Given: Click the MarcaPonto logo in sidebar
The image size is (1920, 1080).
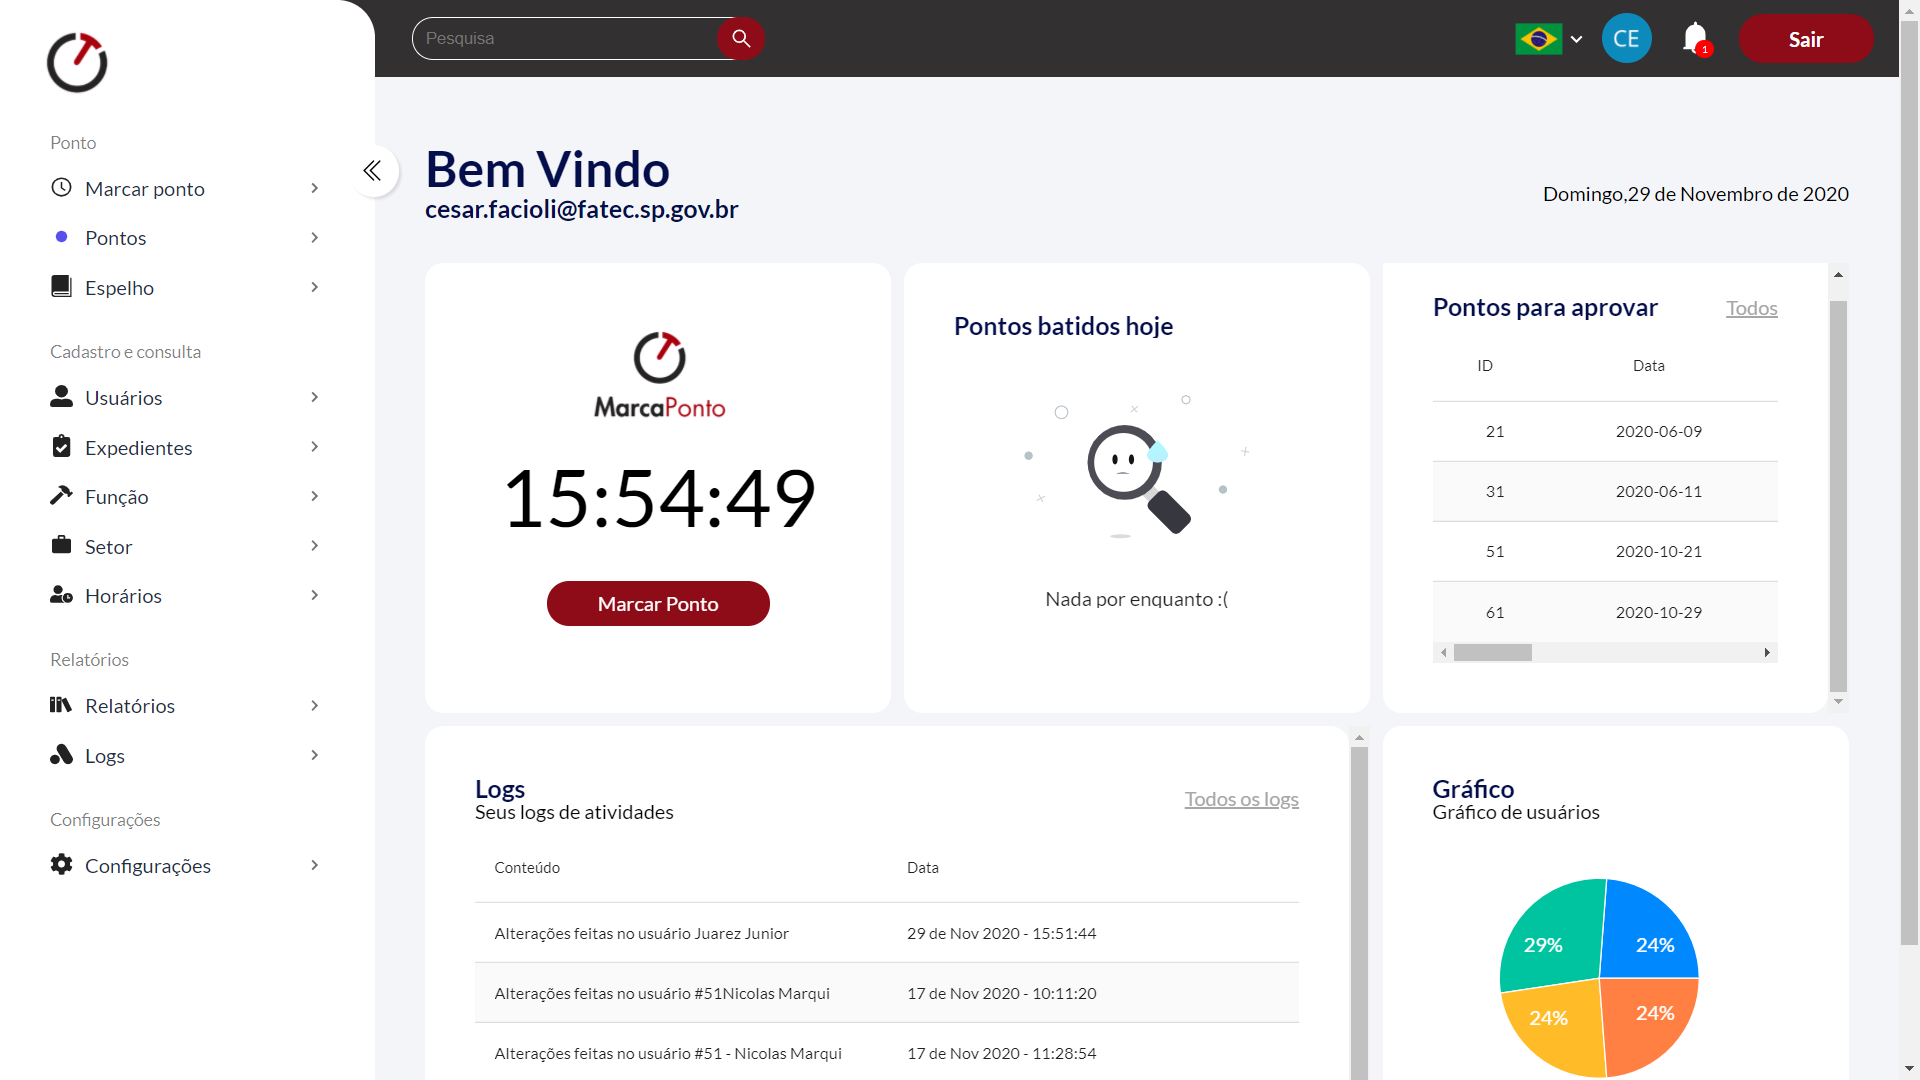Looking at the screenshot, I should [77, 62].
